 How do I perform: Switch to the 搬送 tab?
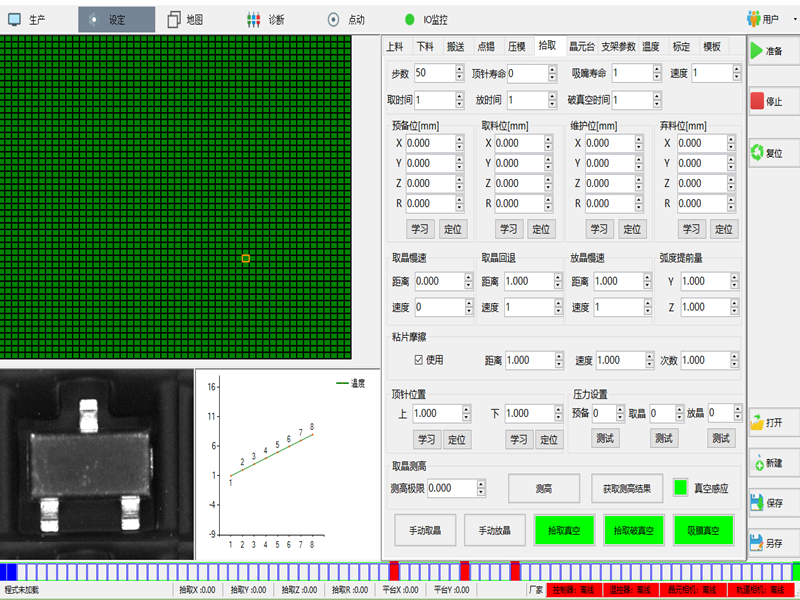[x=456, y=47]
